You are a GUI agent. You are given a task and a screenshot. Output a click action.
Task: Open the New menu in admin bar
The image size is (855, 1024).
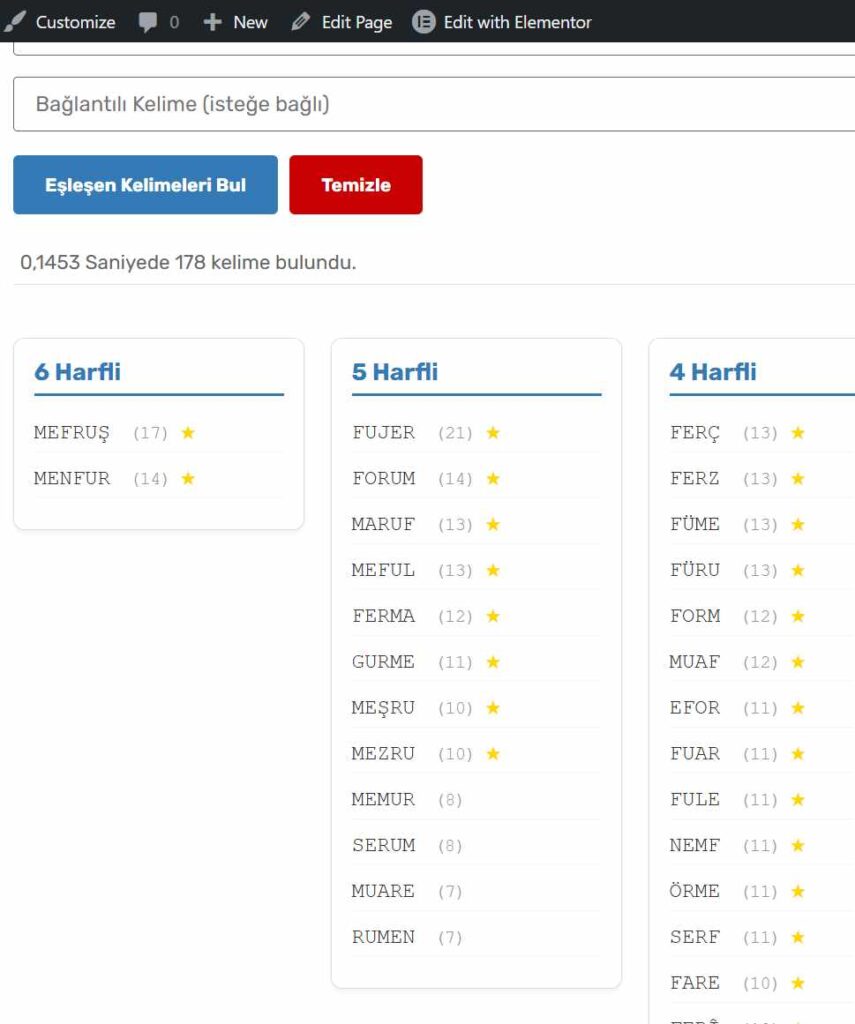(236, 22)
